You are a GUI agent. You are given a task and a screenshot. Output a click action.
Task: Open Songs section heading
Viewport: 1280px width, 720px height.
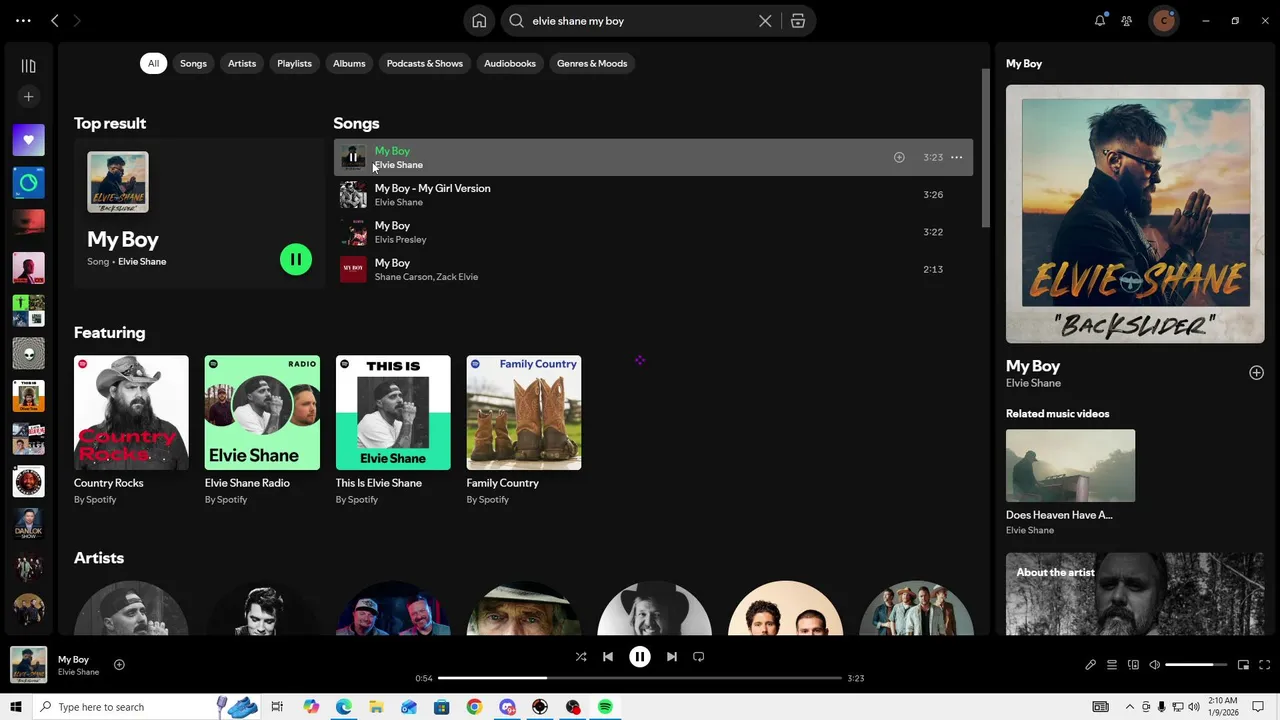(356, 123)
